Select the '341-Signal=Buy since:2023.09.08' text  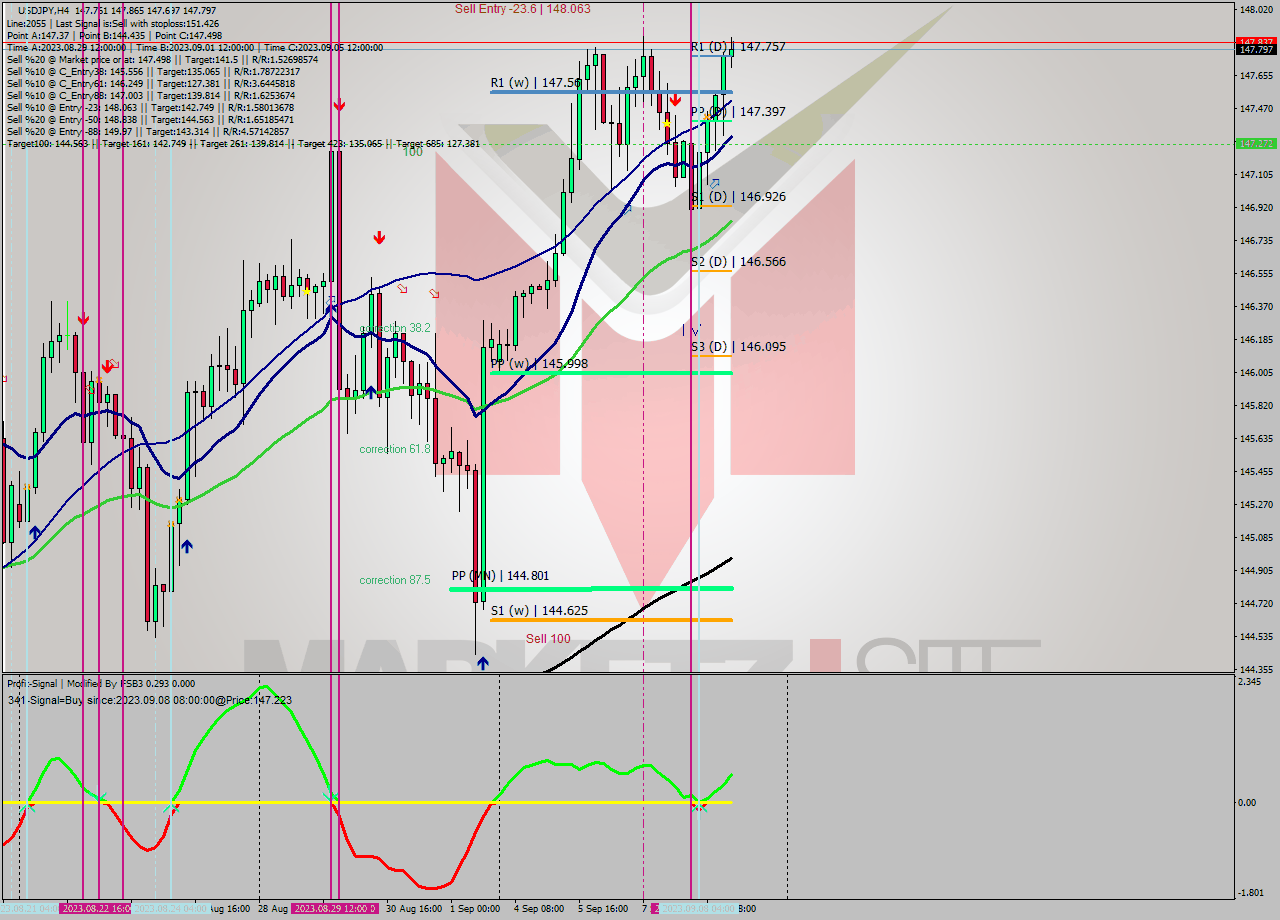click(x=149, y=700)
